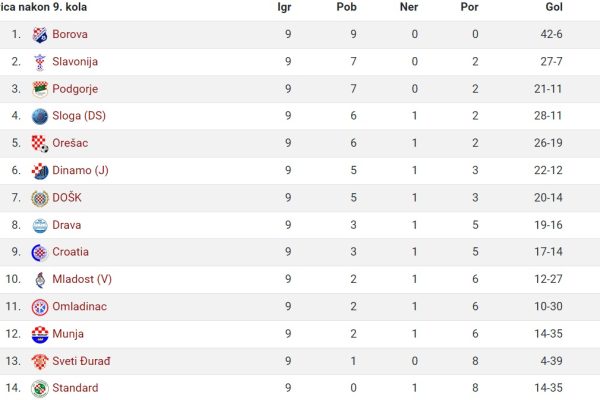Open the Slavonija team link

[75, 61]
